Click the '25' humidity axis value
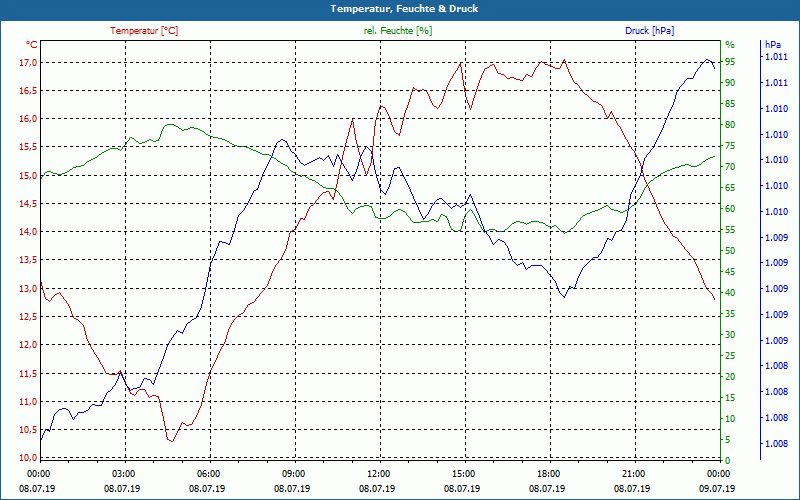The height and width of the screenshot is (500, 800). click(x=730, y=356)
